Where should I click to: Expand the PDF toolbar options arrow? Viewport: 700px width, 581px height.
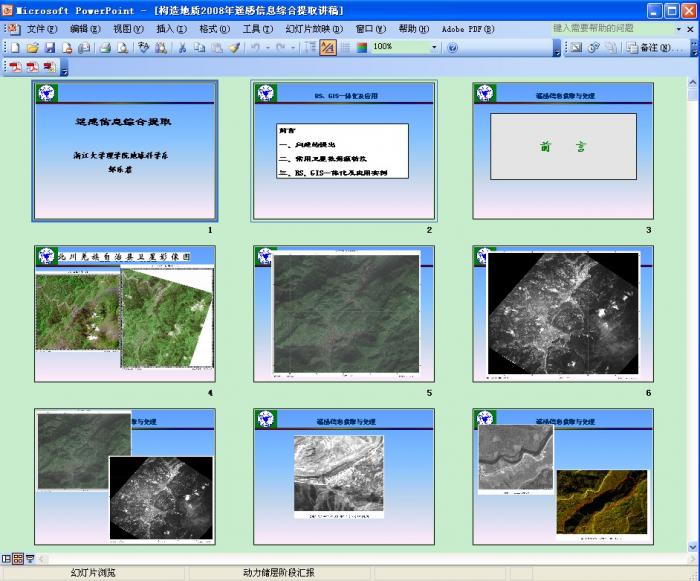coord(65,69)
